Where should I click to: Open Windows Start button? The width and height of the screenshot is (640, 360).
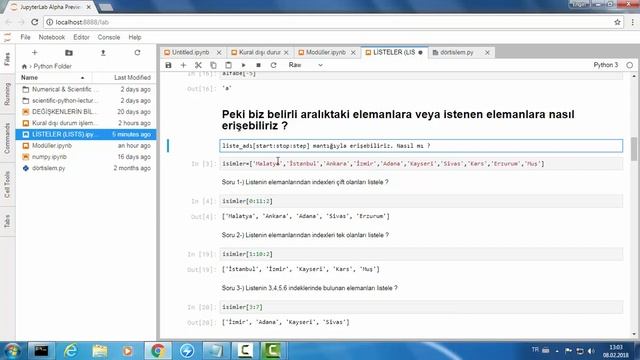tap(12, 351)
